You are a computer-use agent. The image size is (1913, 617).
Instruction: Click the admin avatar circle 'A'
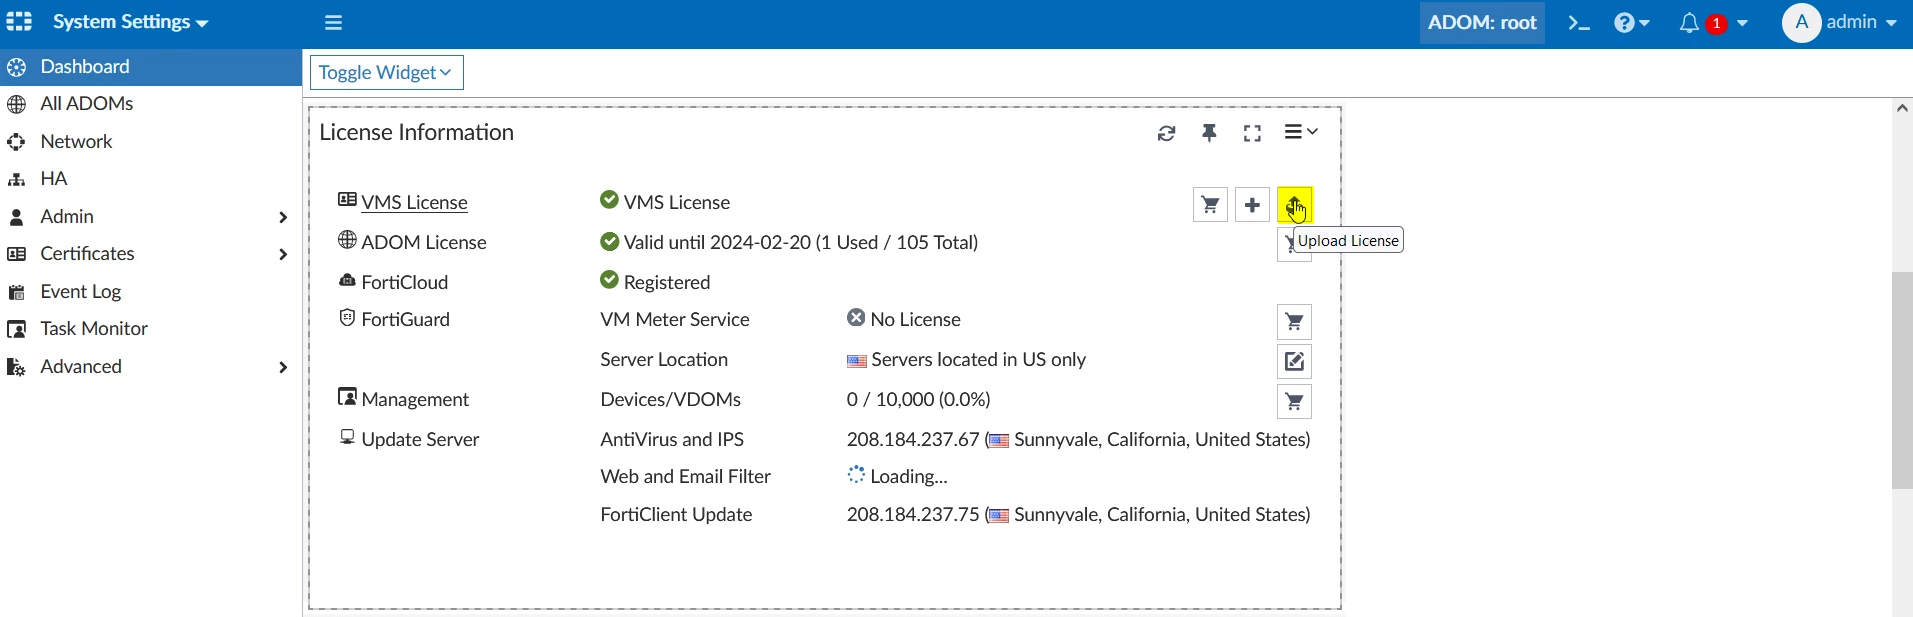pos(1801,22)
